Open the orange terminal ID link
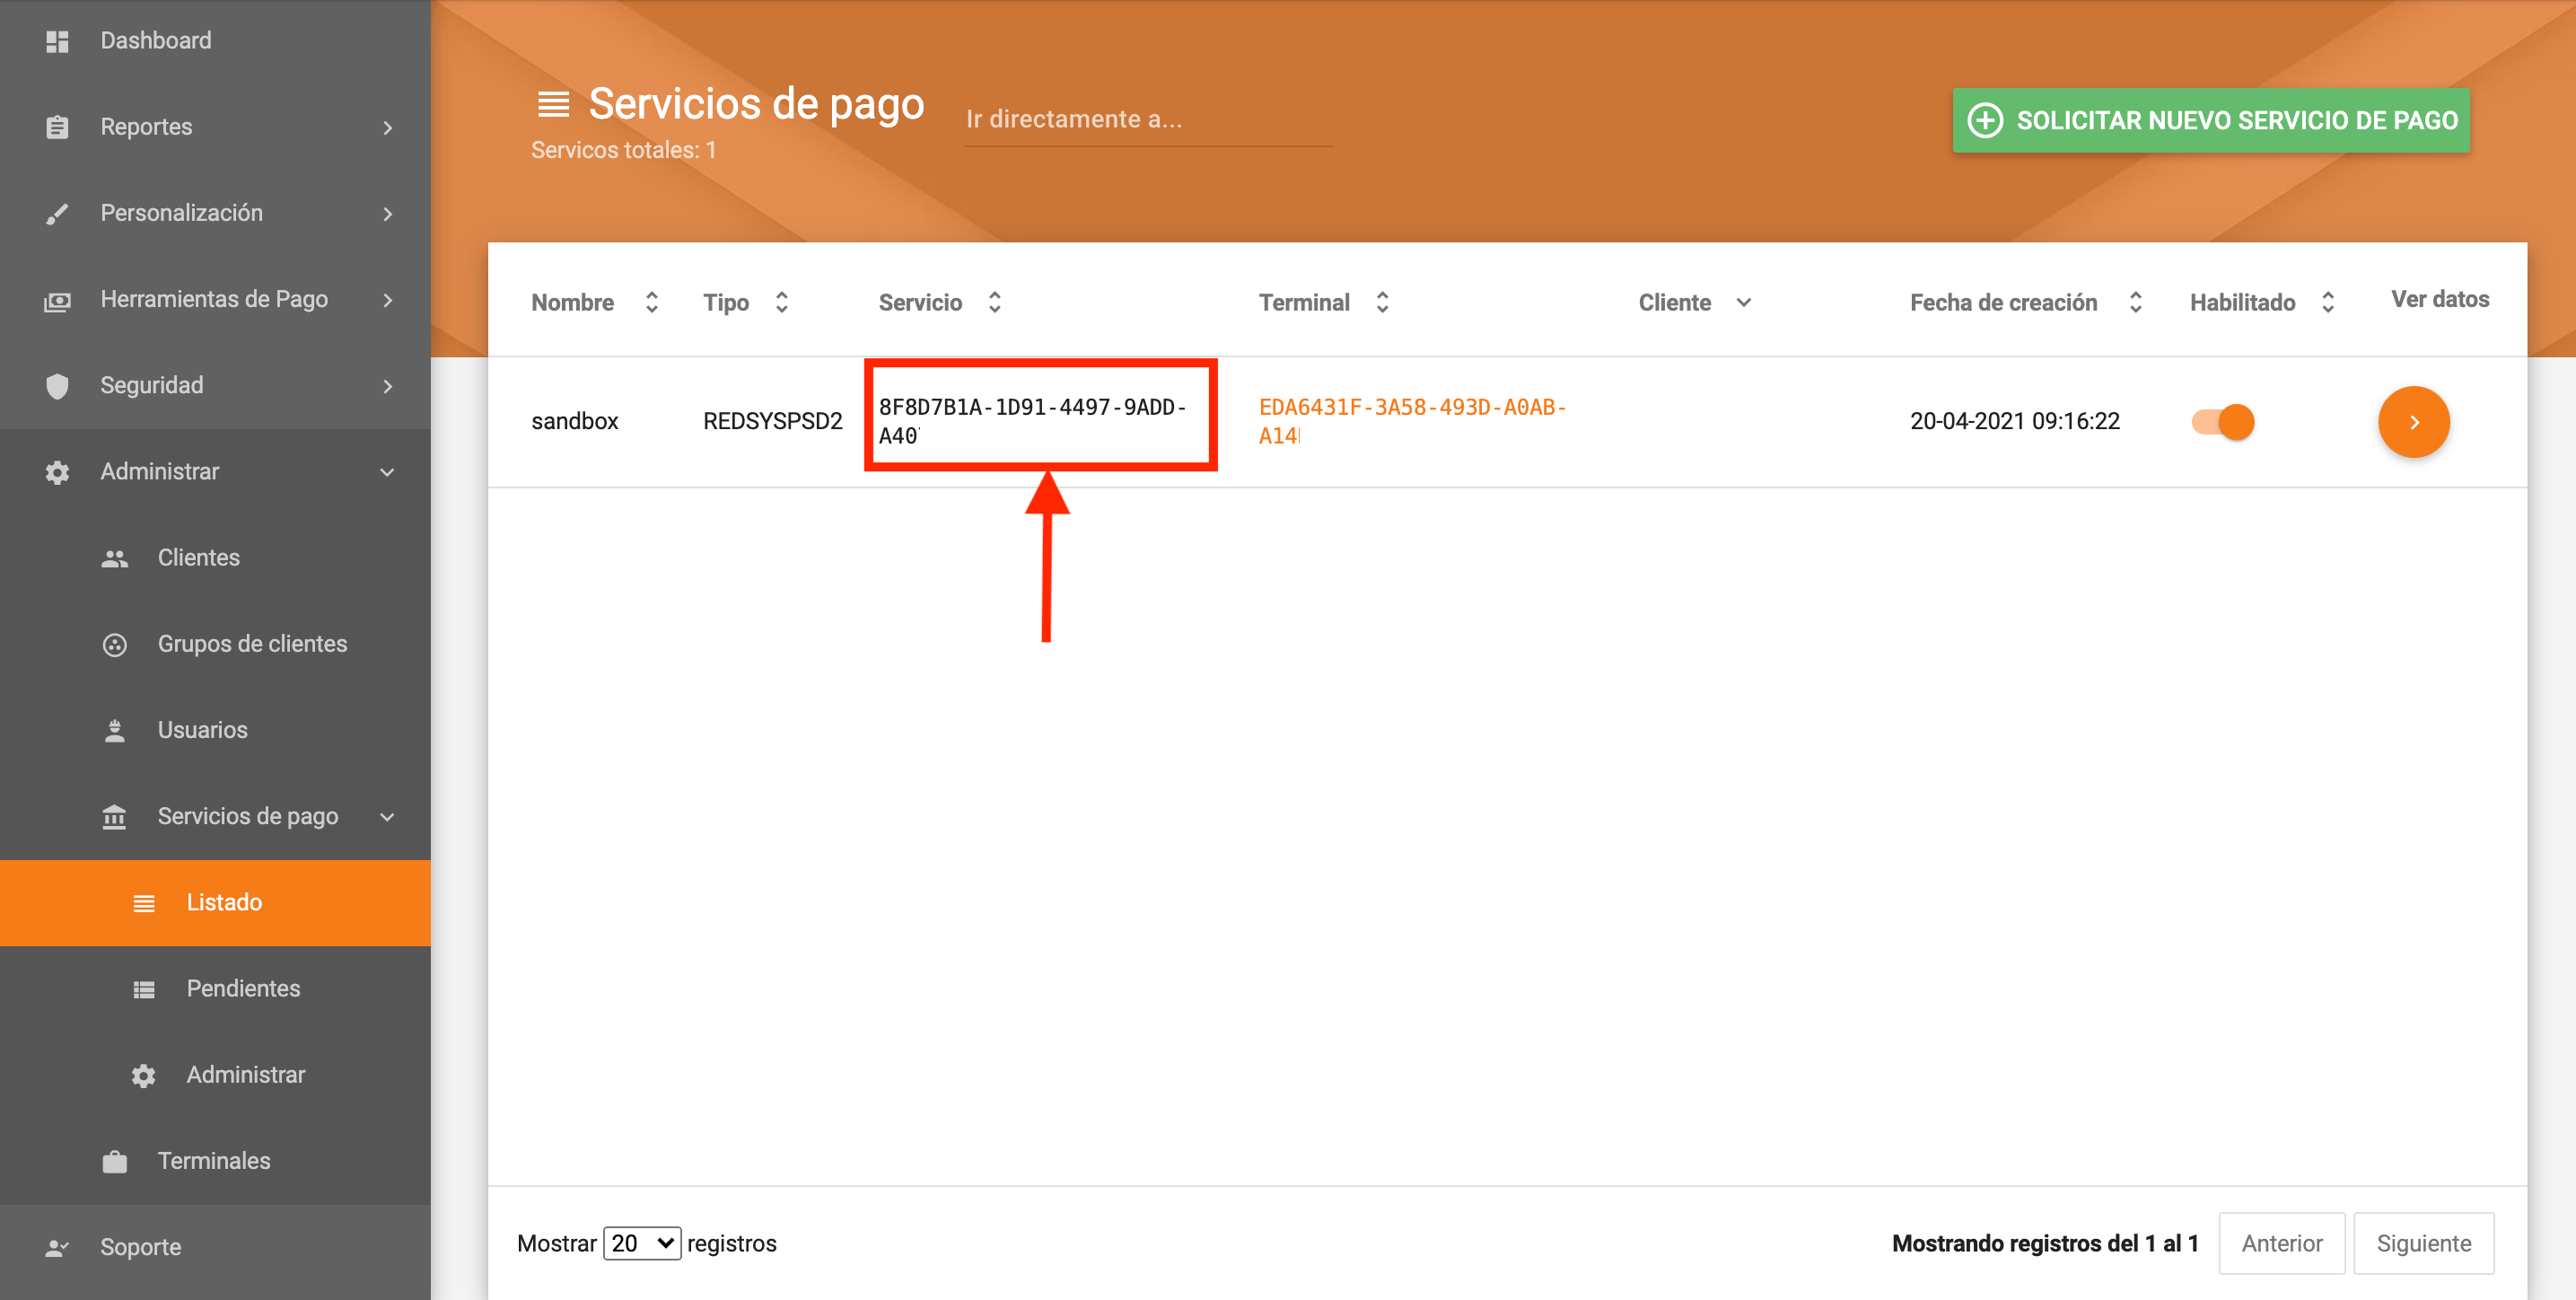The height and width of the screenshot is (1300, 2576). coord(1411,421)
